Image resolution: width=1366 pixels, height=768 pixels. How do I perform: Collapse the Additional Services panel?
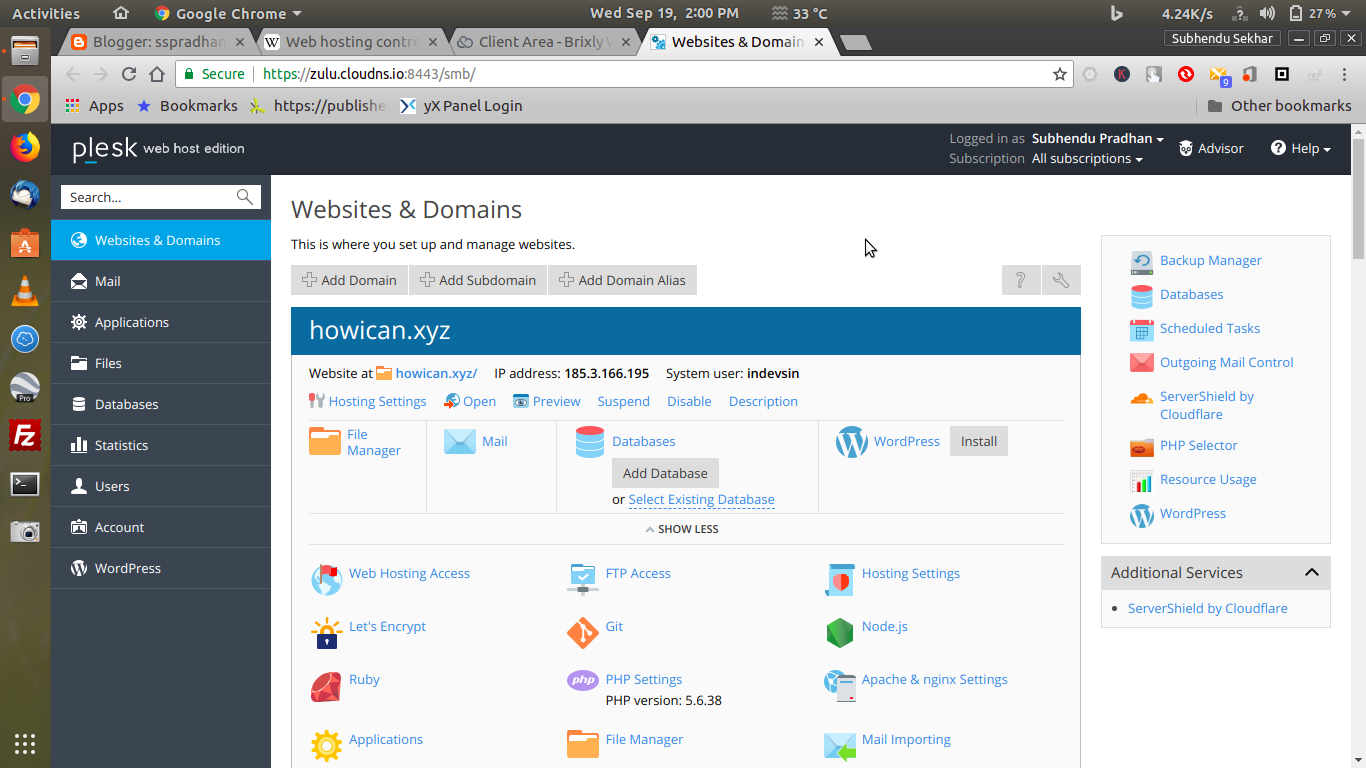click(x=1311, y=572)
